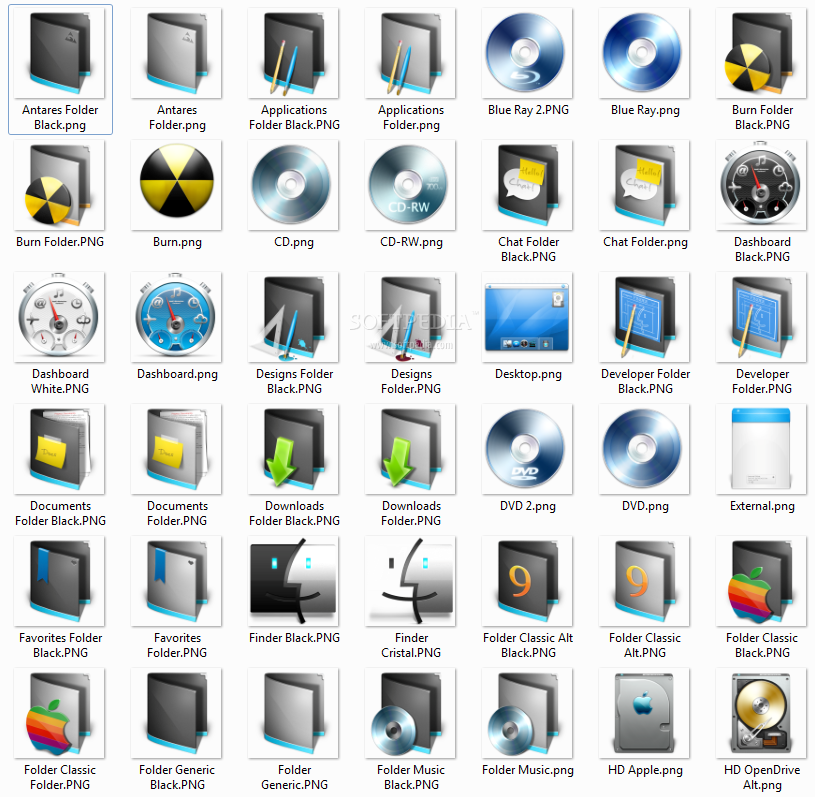
Task: Click the 'Burn Folder.PNG' file name text
Action: [60, 242]
